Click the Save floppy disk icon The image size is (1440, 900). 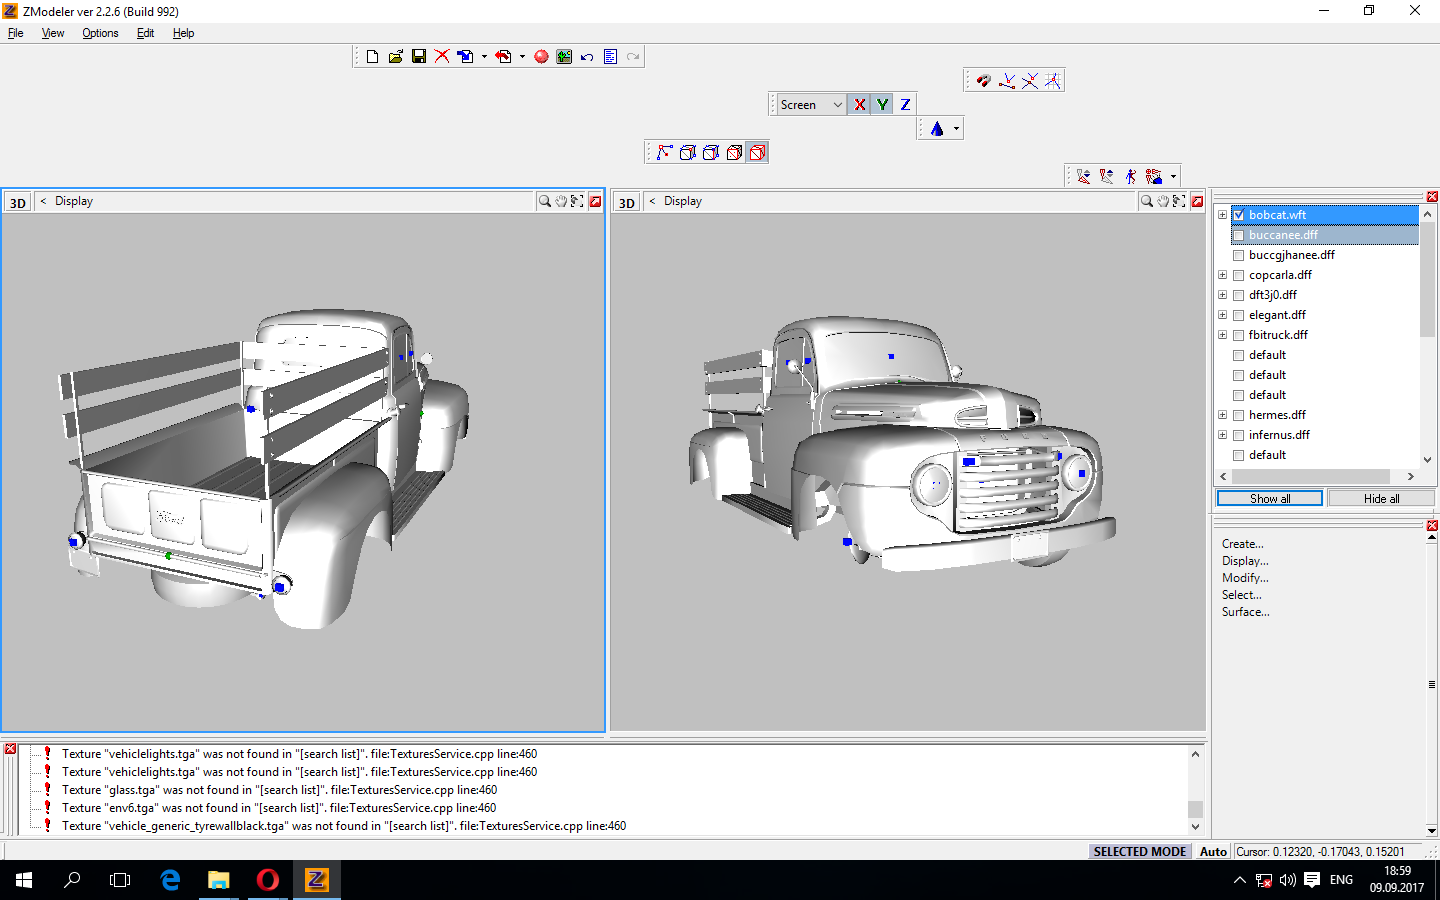click(419, 57)
